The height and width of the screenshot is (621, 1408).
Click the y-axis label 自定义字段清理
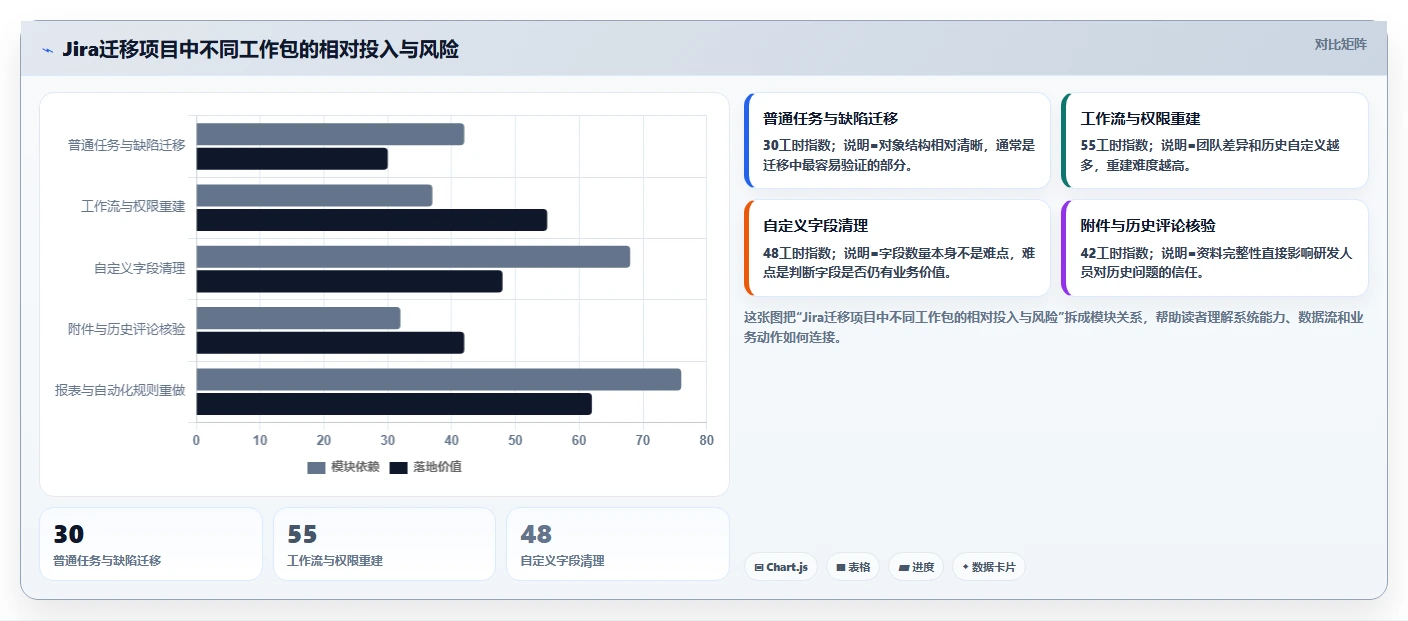(140, 268)
